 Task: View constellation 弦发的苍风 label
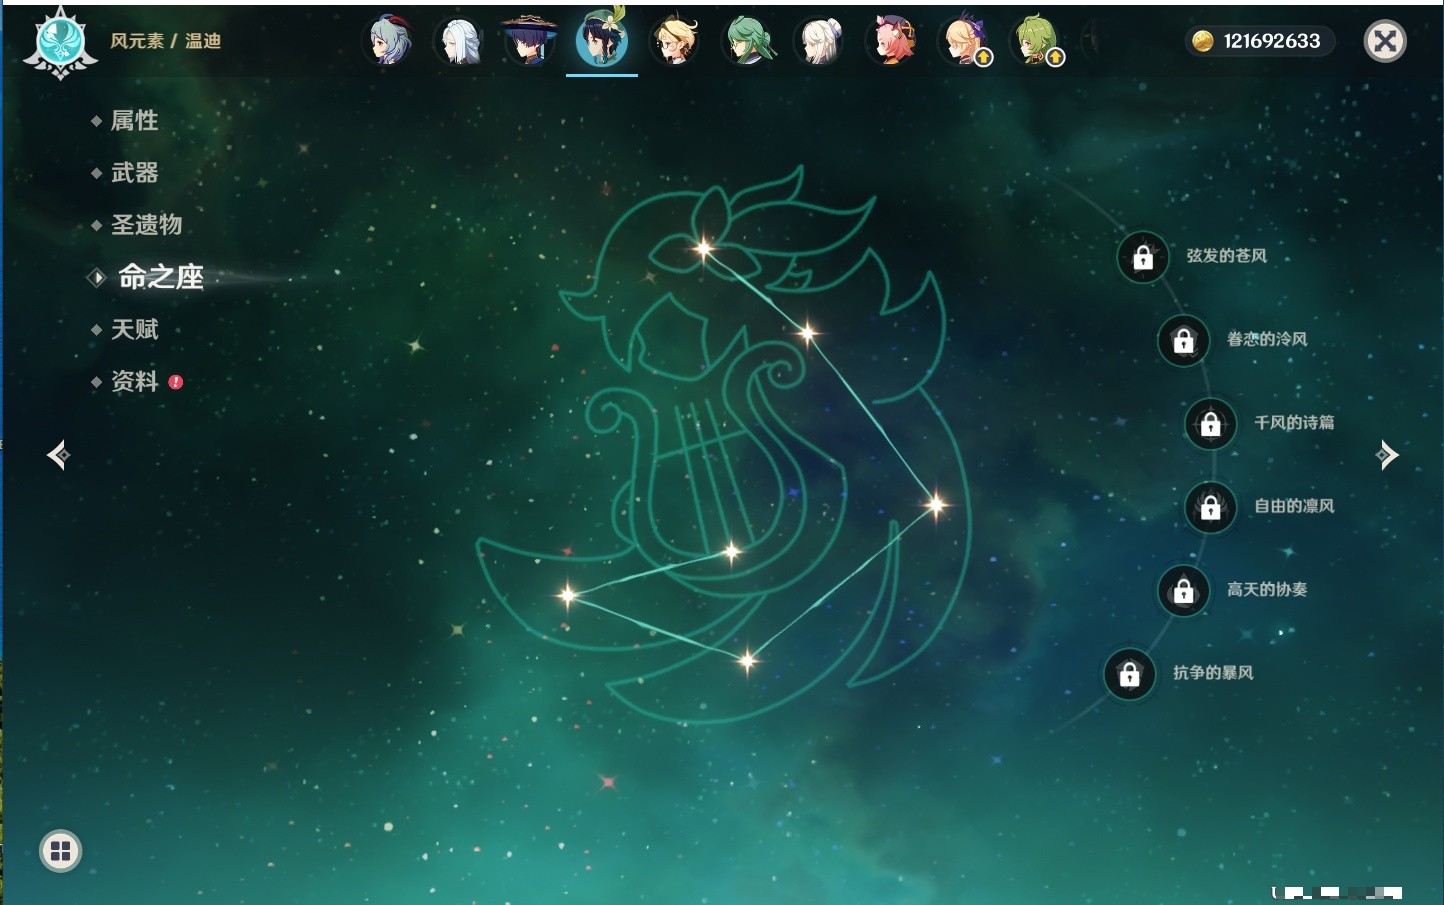pyautogui.click(x=1227, y=256)
